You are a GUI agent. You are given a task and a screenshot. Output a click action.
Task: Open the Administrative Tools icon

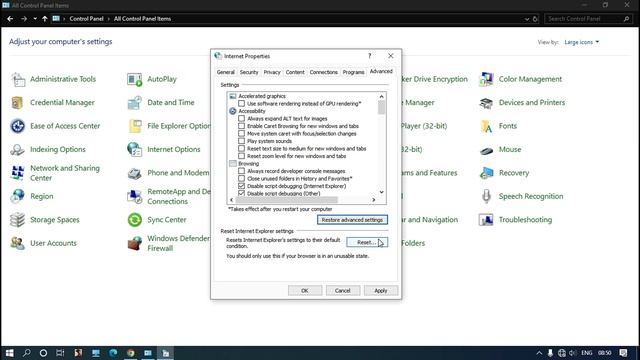coord(18,79)
